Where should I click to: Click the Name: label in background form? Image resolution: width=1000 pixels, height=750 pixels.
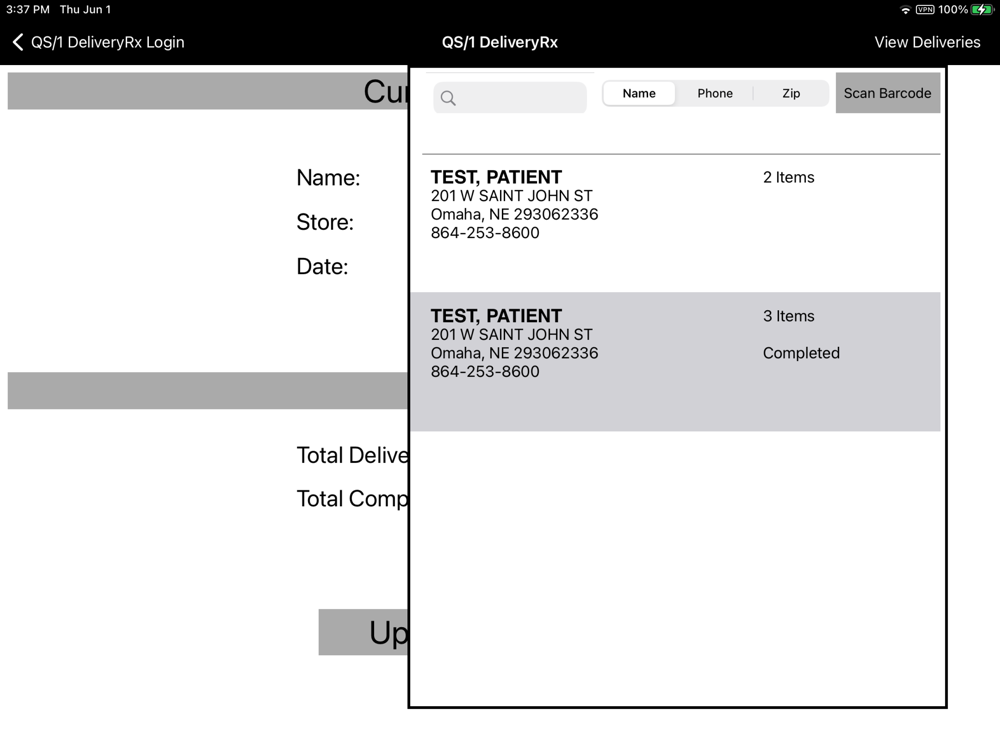point(328,178)
